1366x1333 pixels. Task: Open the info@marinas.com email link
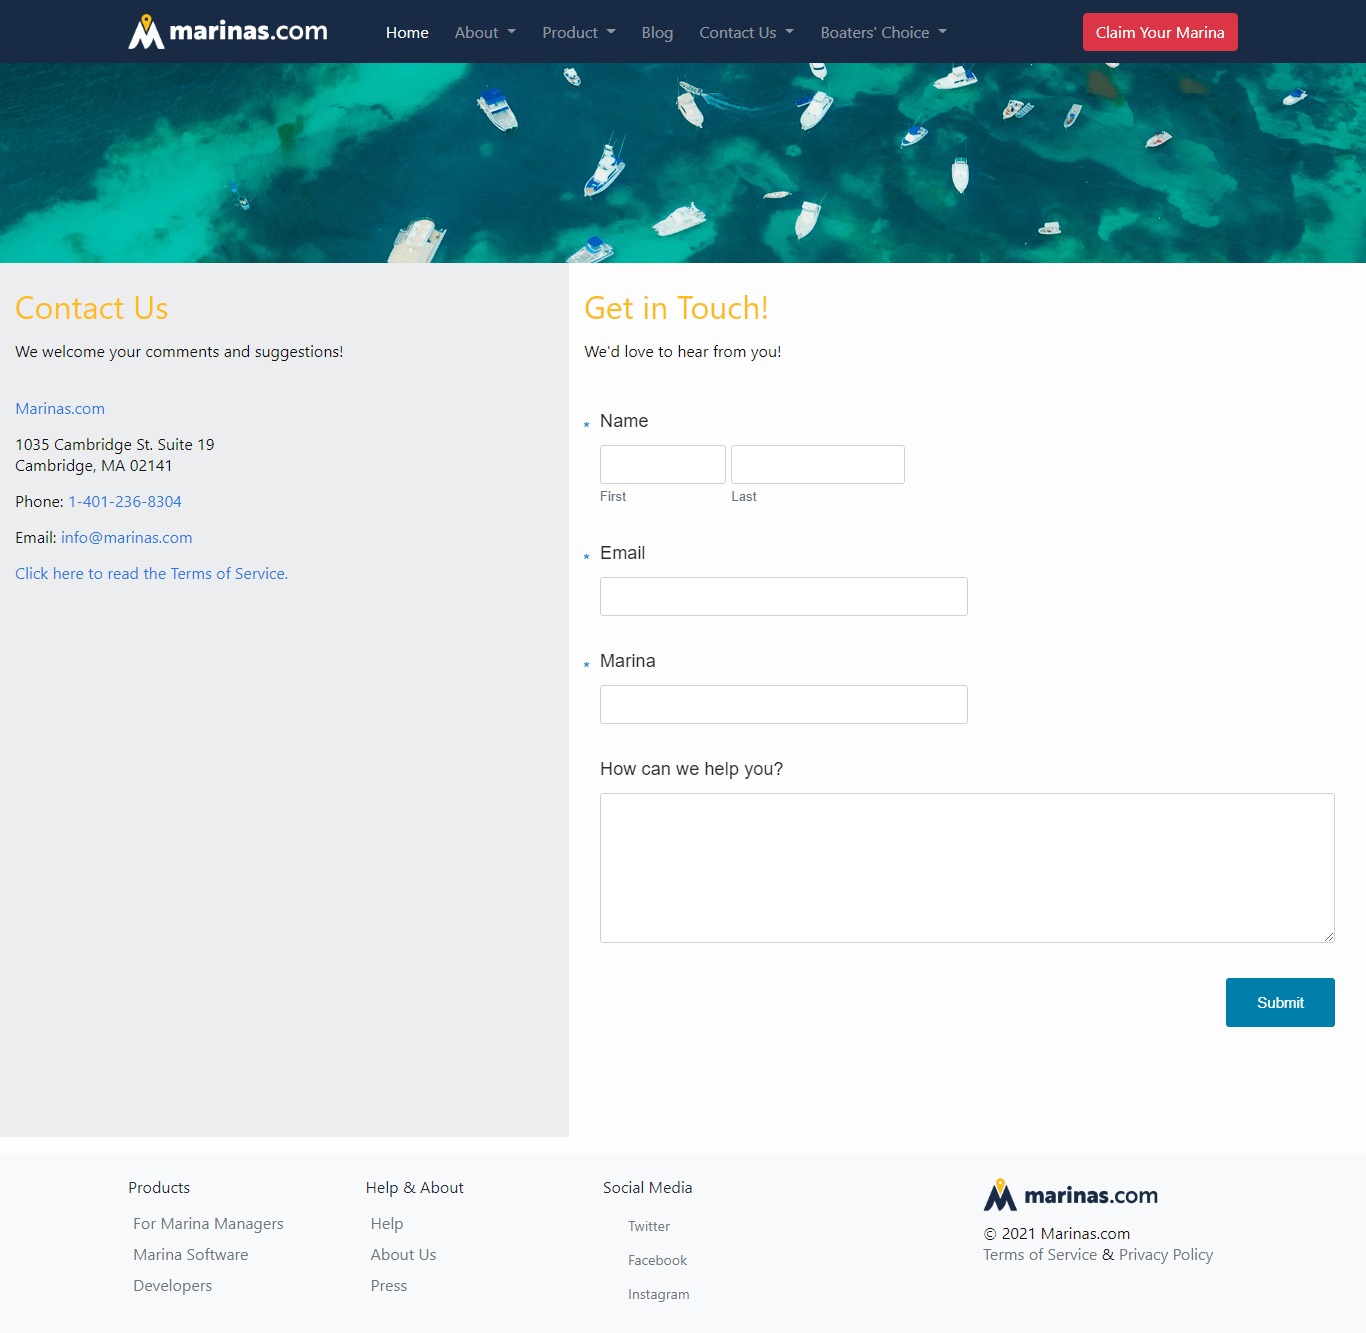tap(126, 537)
